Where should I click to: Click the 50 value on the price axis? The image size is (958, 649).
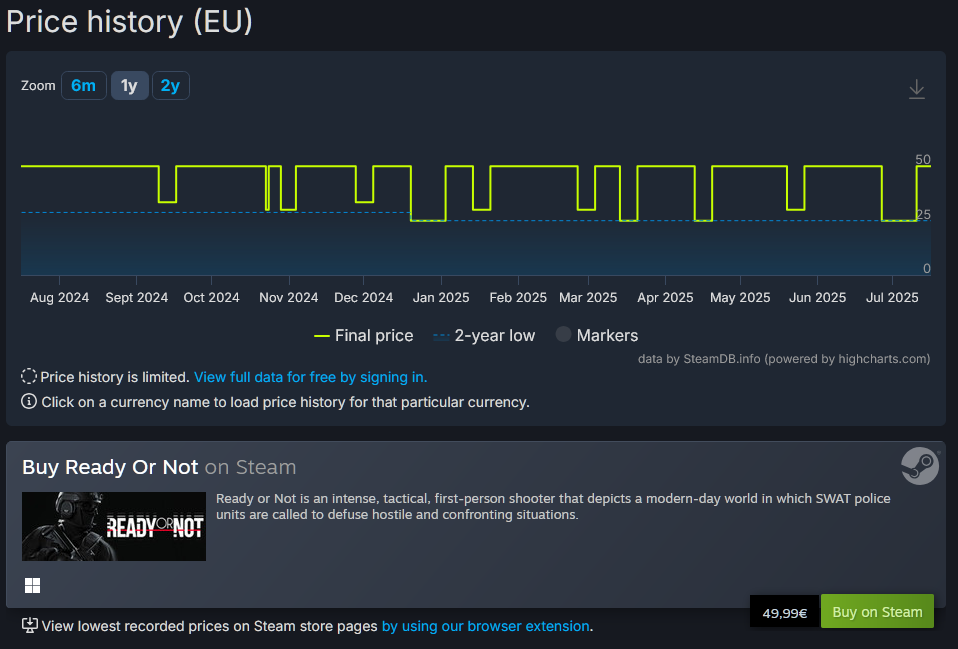click(x=923, y=160)
